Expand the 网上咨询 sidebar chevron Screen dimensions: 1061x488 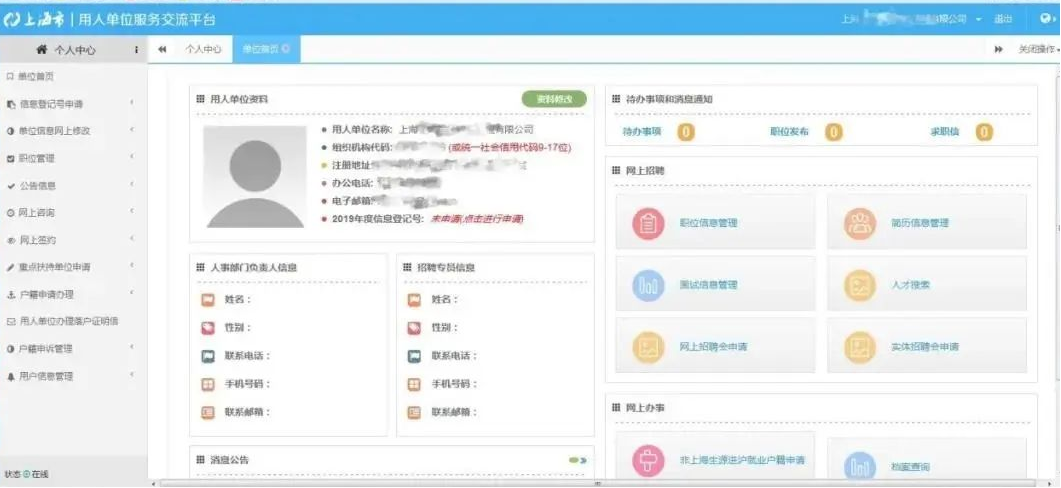[131, 212]
